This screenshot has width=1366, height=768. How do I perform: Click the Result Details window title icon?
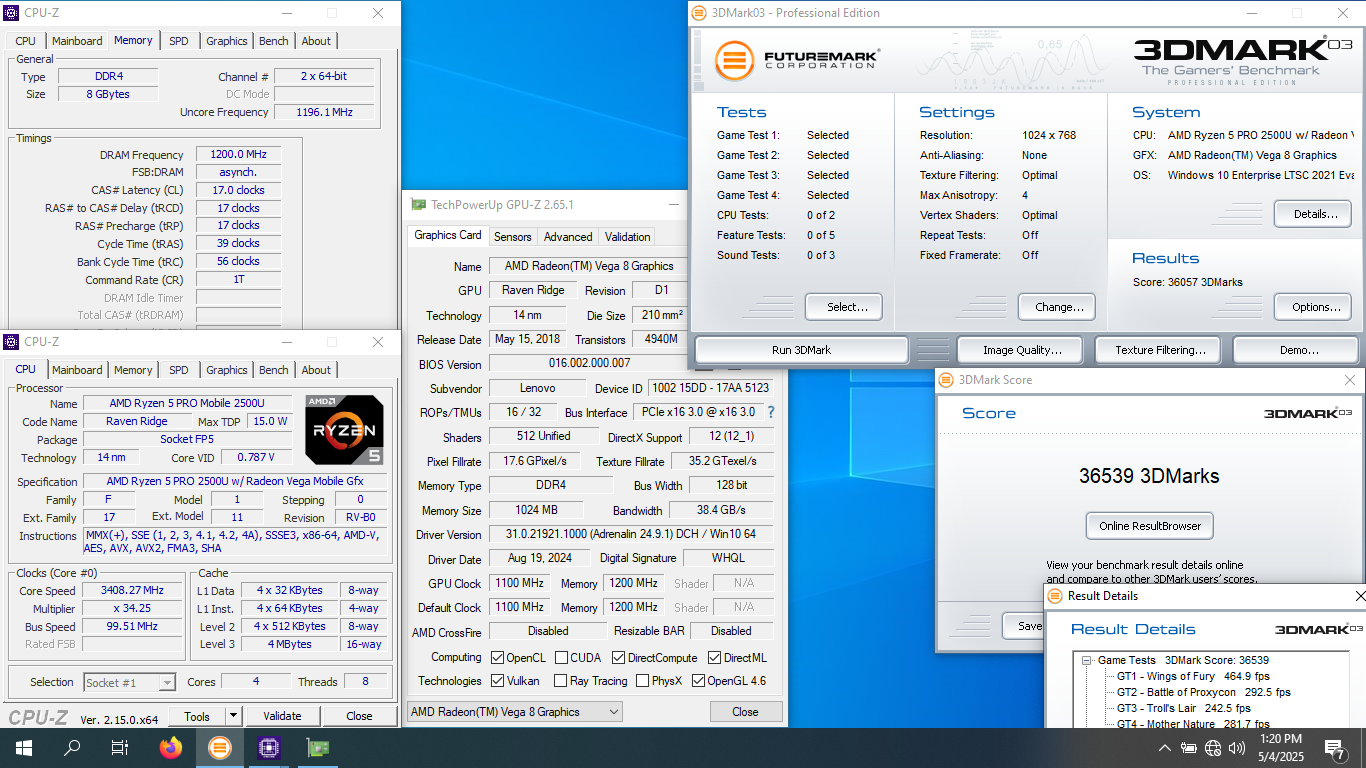point(1056,596)
